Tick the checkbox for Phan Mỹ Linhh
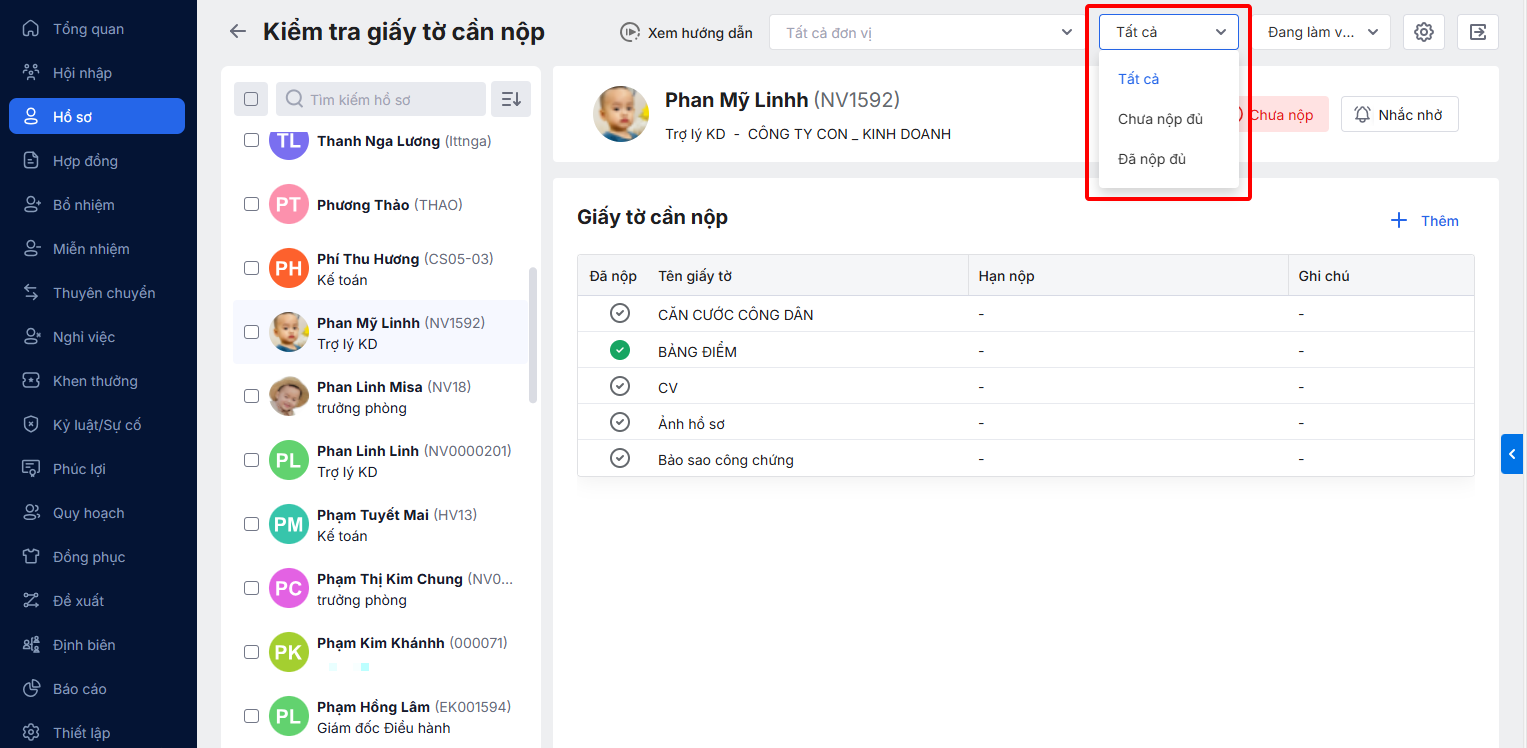This screenshot has width=1527, height=748. coord(252,332)
